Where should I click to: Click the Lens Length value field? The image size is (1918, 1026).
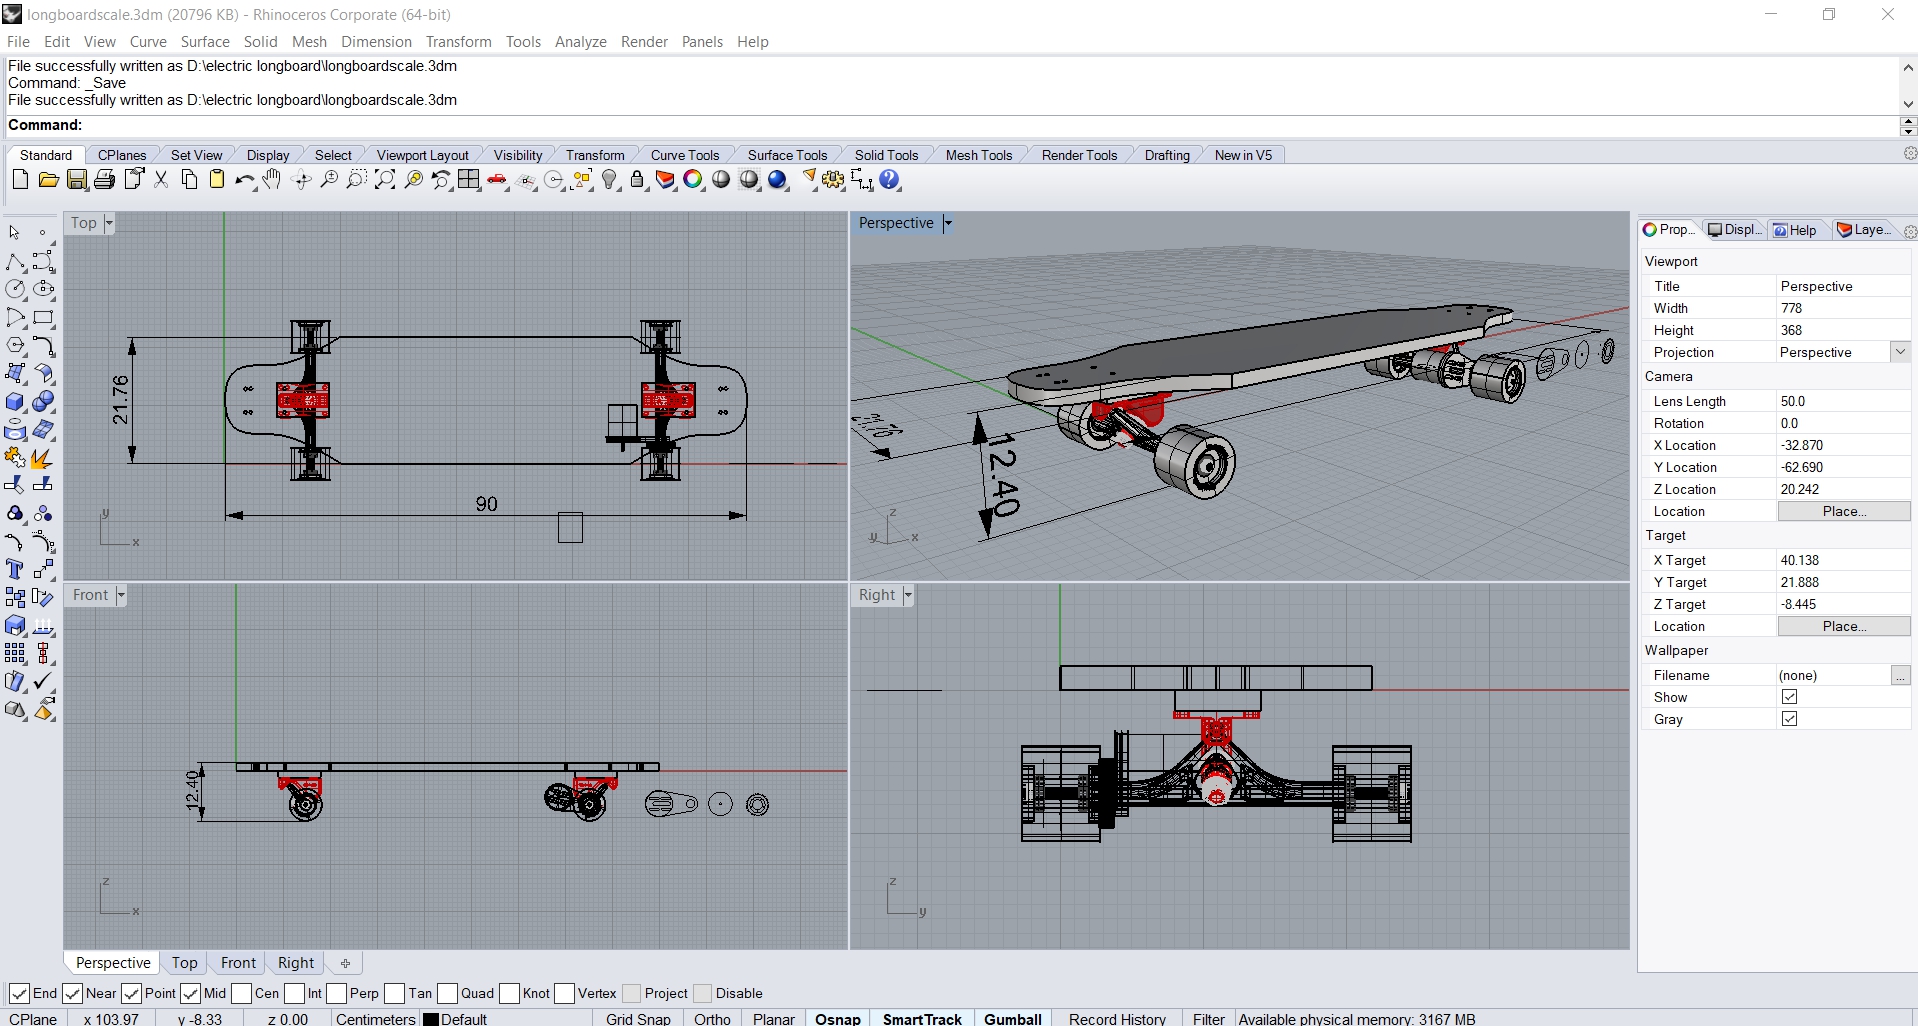click(1843, 401)
